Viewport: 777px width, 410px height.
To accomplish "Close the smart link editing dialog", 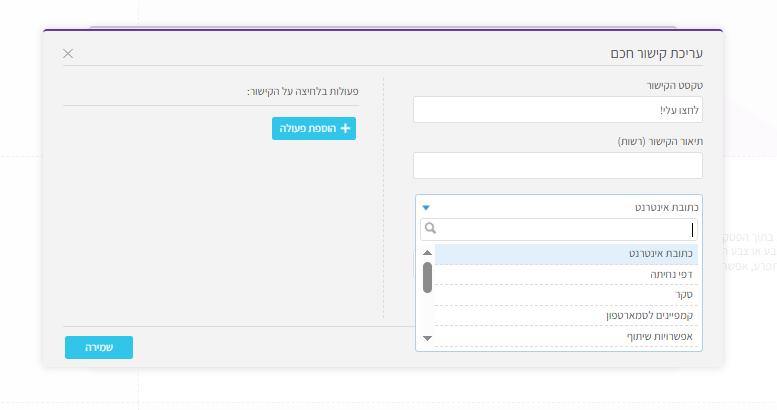I will 68,53.
